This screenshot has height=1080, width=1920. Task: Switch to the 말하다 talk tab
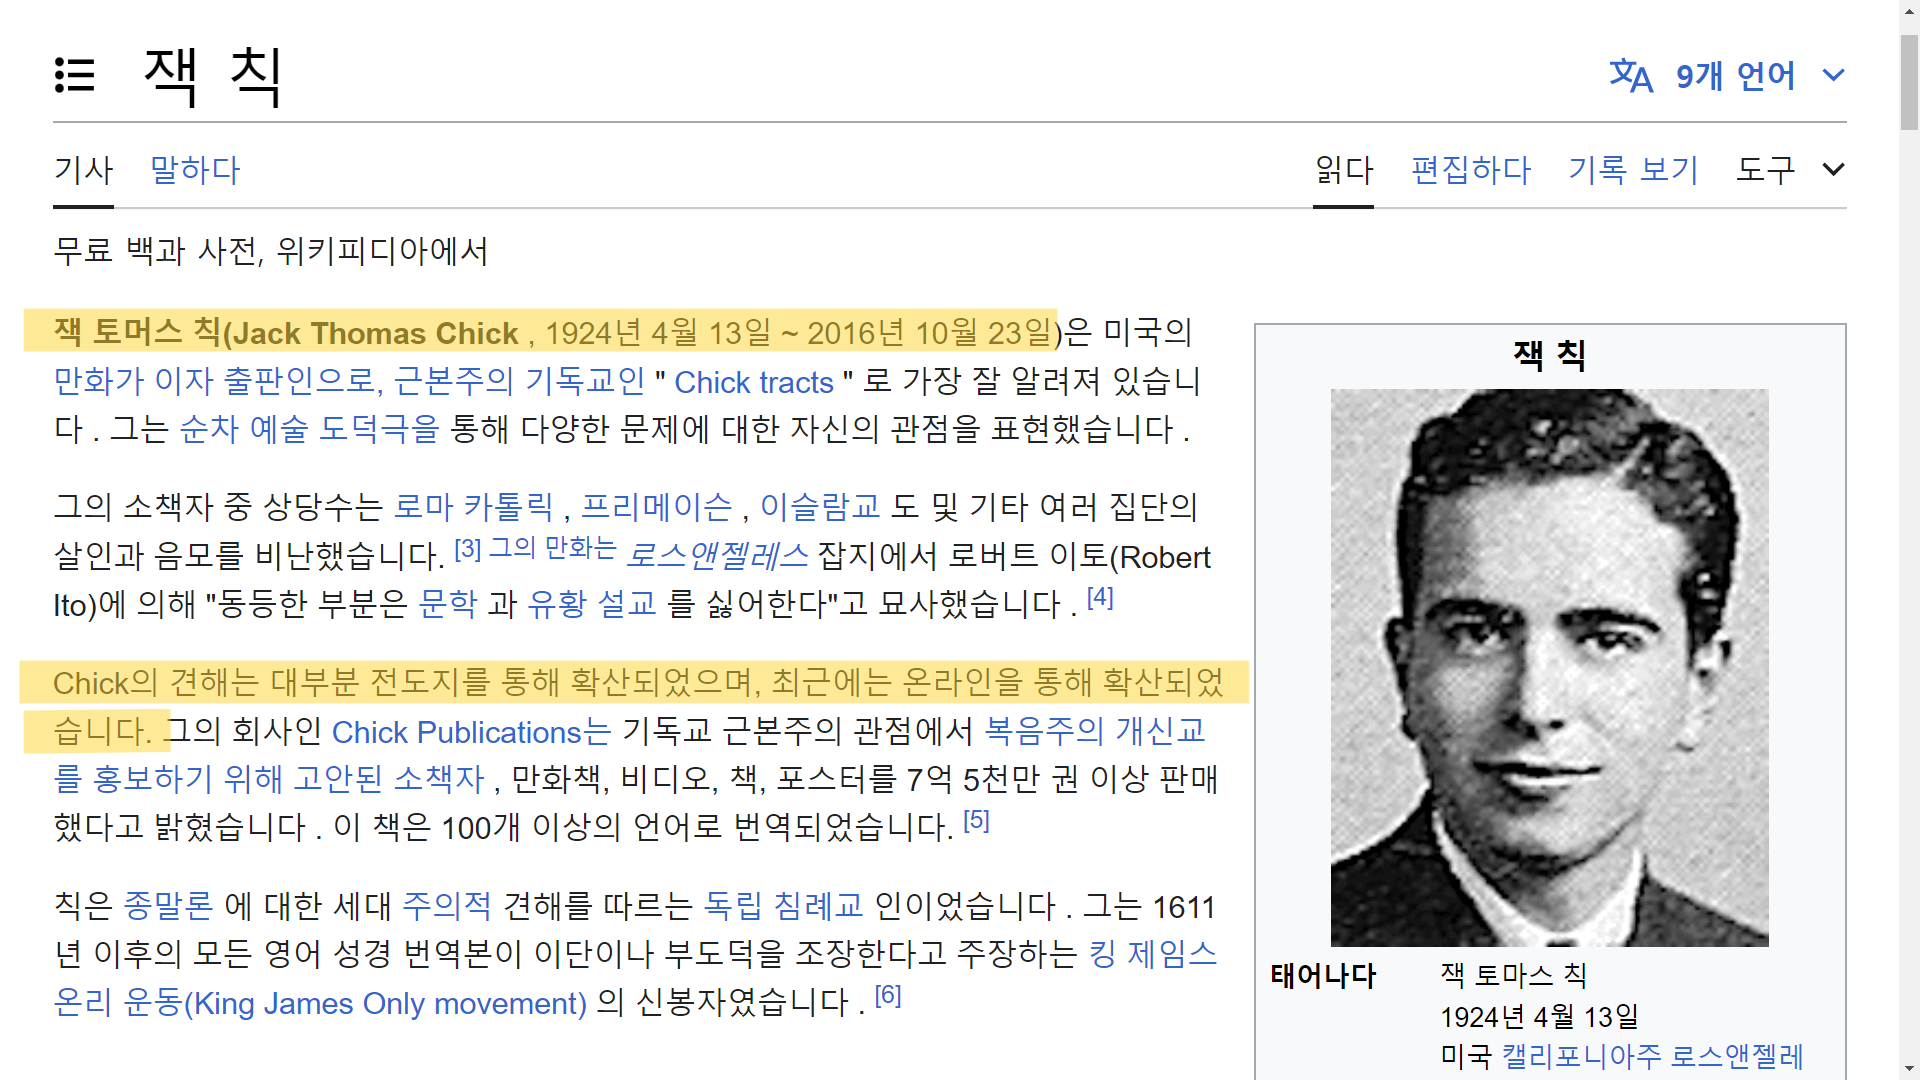click(x=195, y=170)
